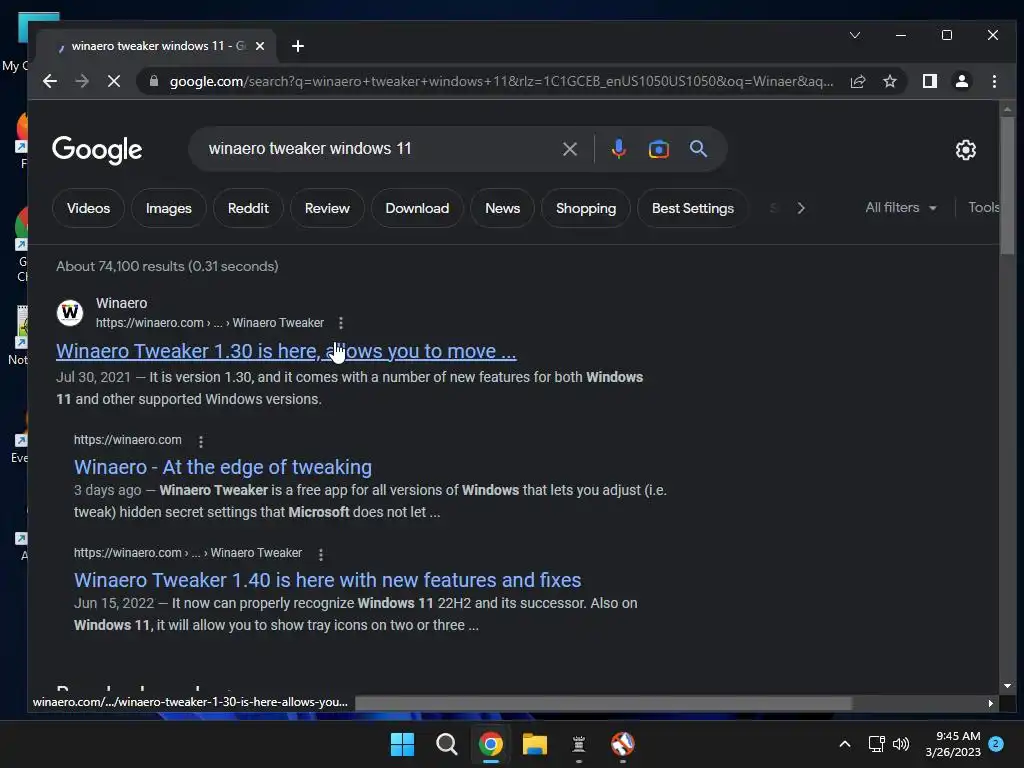The width and height of the screenshot is (1024, 768).
Task: Click the vertical page scrollbar
Action: (1007, 185)
